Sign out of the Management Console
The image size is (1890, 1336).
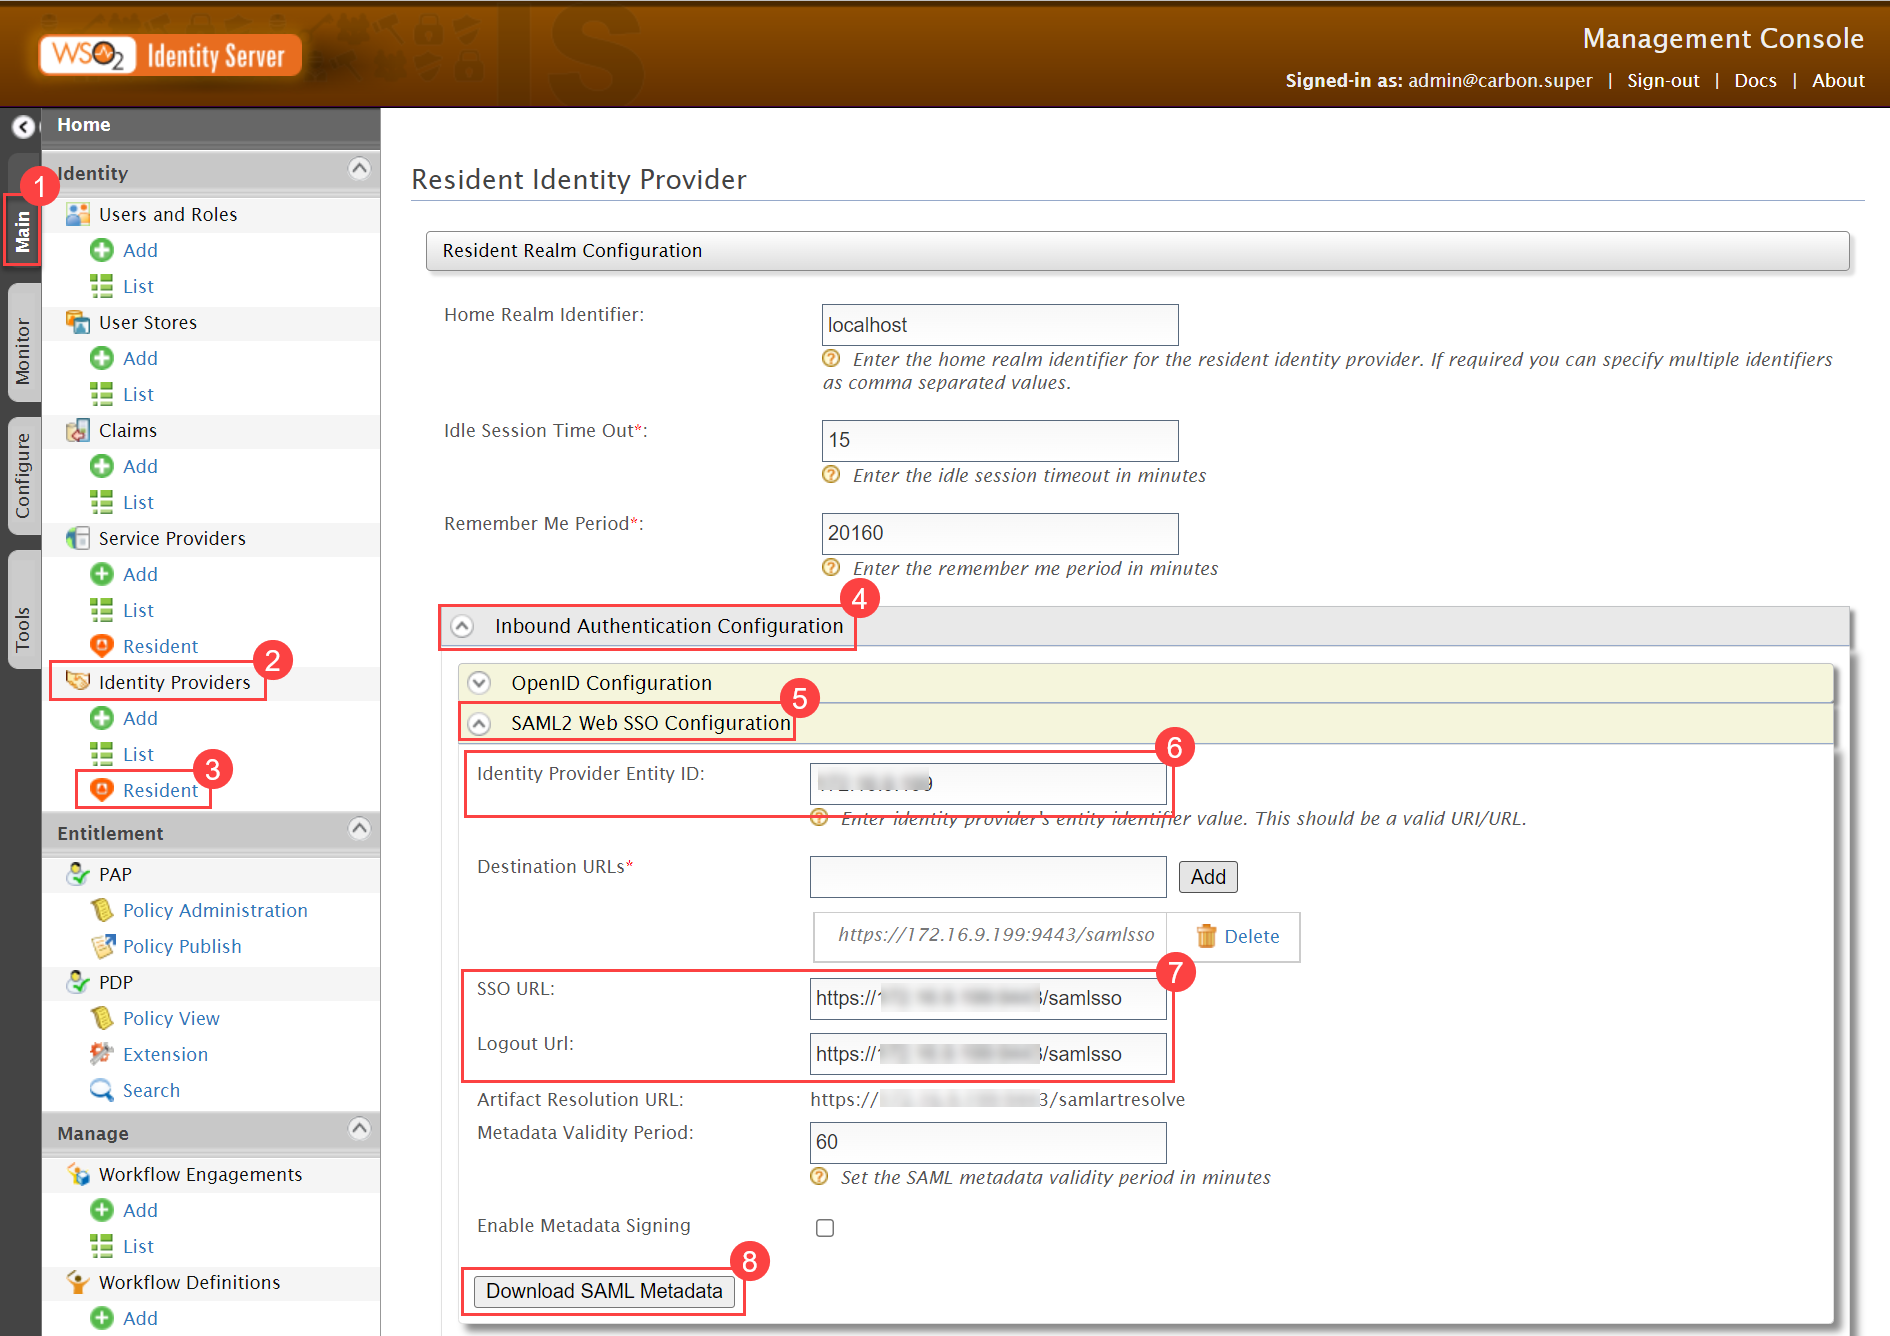[1663, 80]
